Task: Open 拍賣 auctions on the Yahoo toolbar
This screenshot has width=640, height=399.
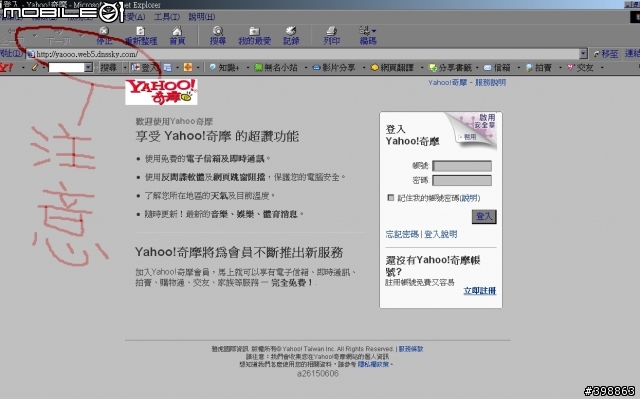Action: click(539, 67)
